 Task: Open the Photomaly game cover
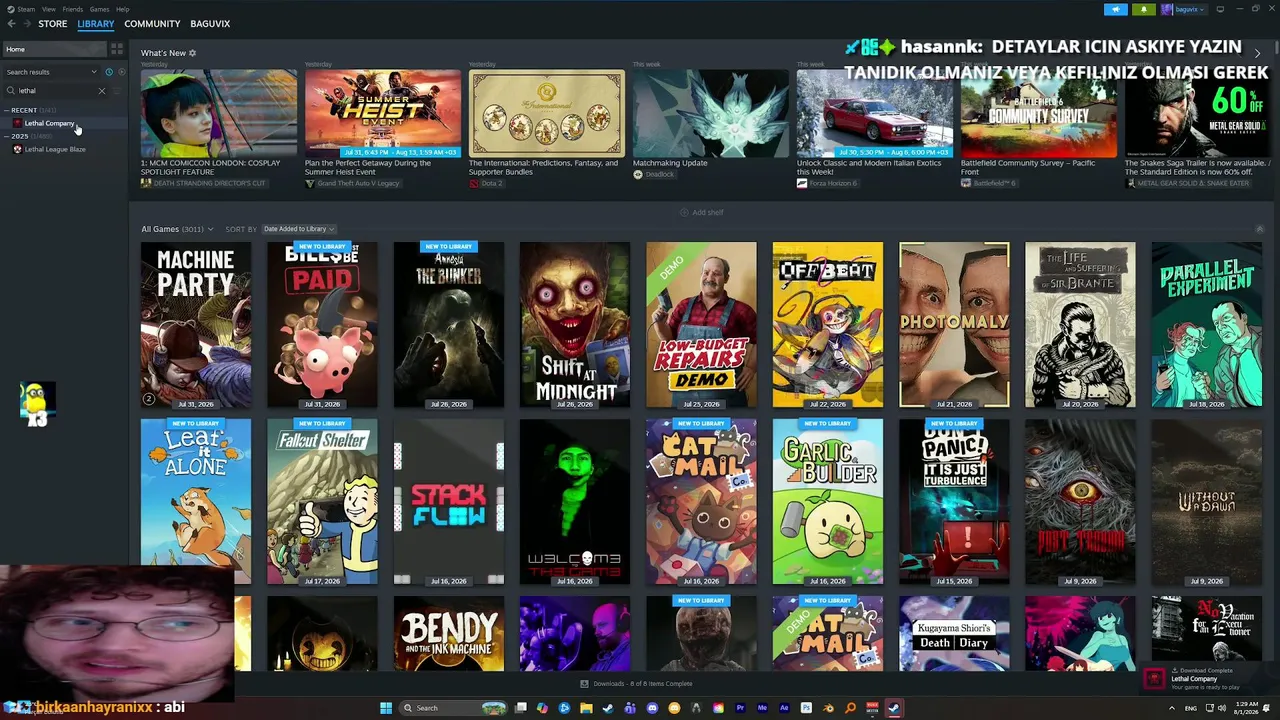pos(954,325)
